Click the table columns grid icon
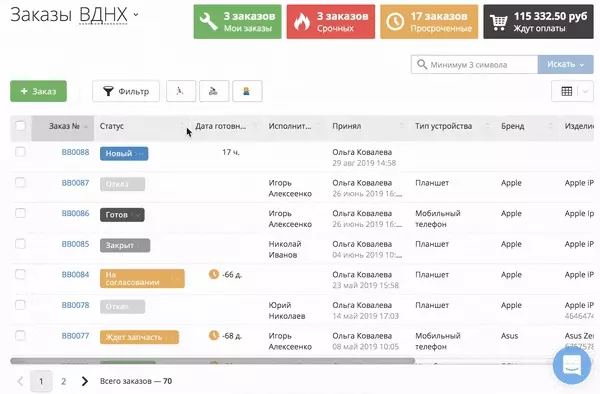The width and height of the screenshot is (600, 394). click(567, 91)
